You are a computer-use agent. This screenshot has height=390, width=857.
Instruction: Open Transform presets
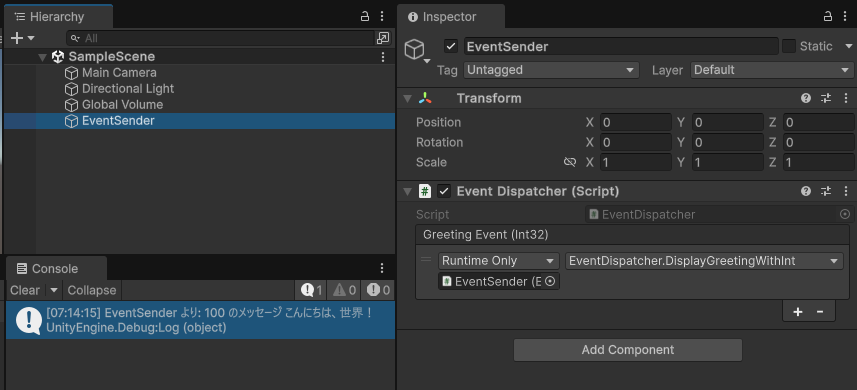tap(826, 98)
